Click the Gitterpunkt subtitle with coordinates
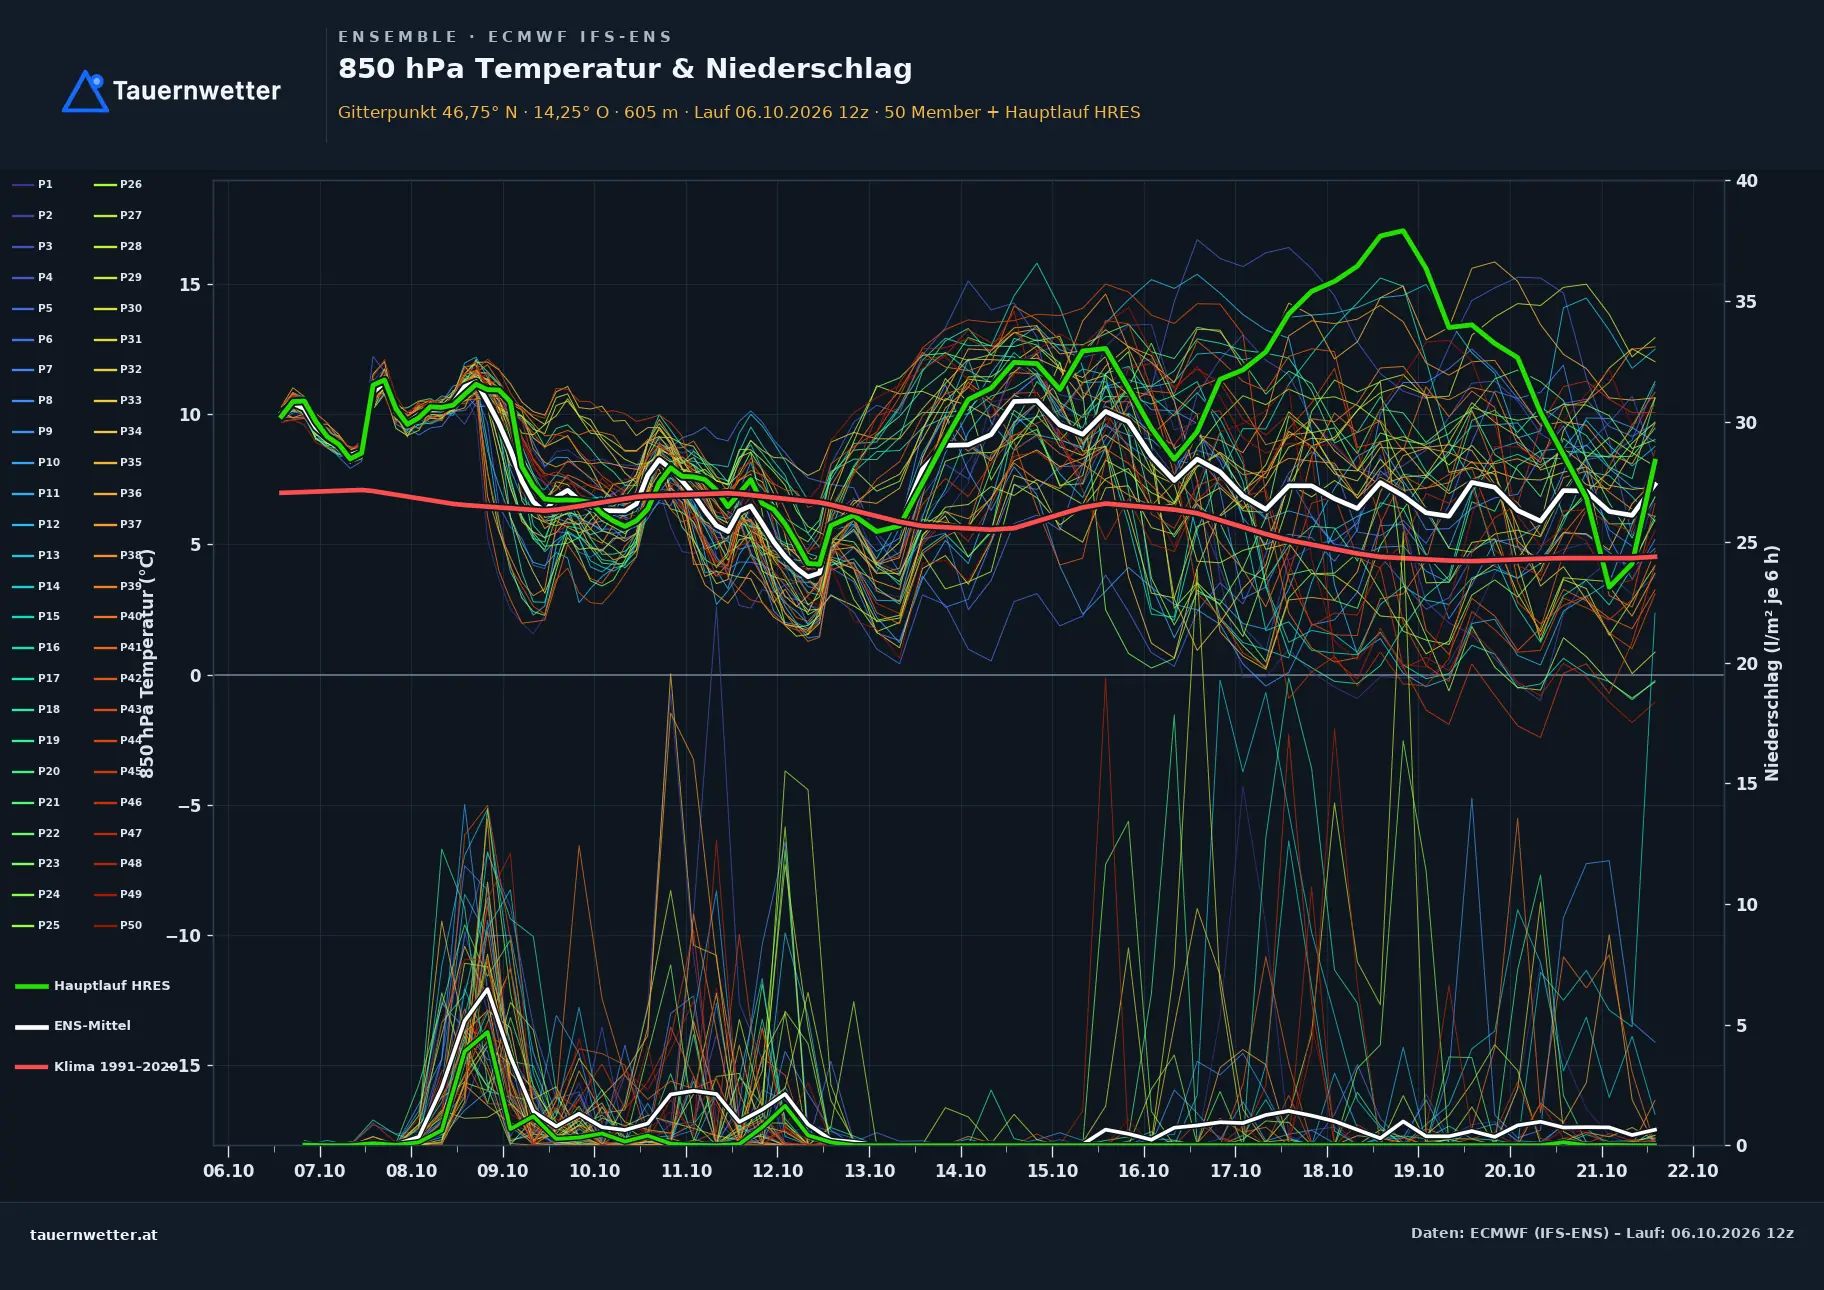Viewport: 1824px width, 1290px height. [739, 112]
